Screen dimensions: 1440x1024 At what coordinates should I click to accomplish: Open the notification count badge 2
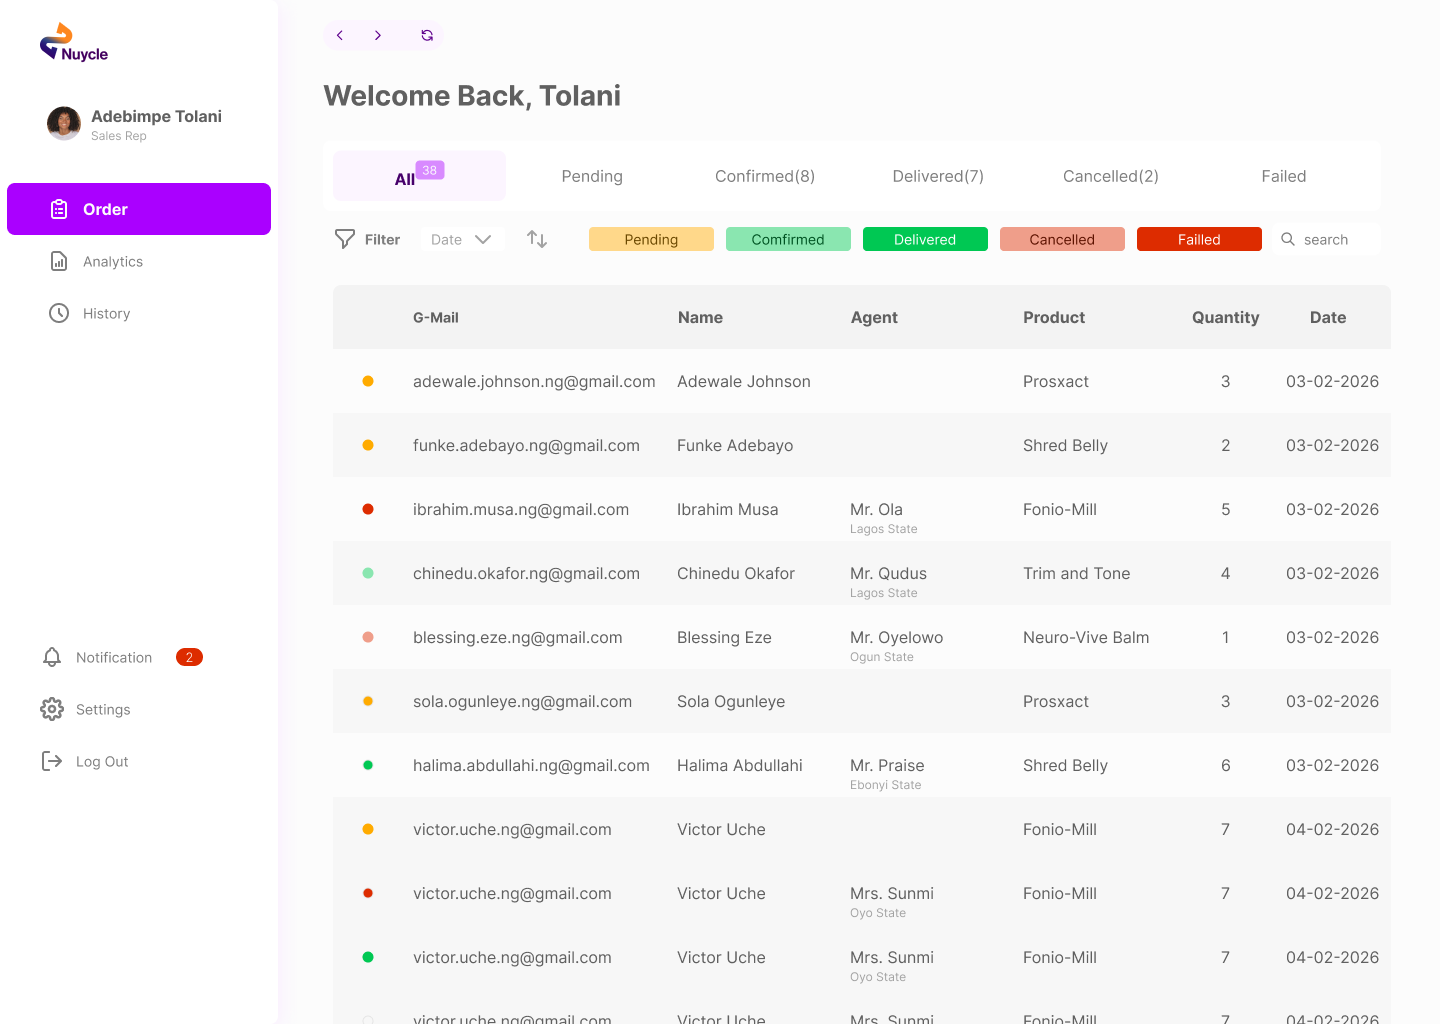coord(189,657)
